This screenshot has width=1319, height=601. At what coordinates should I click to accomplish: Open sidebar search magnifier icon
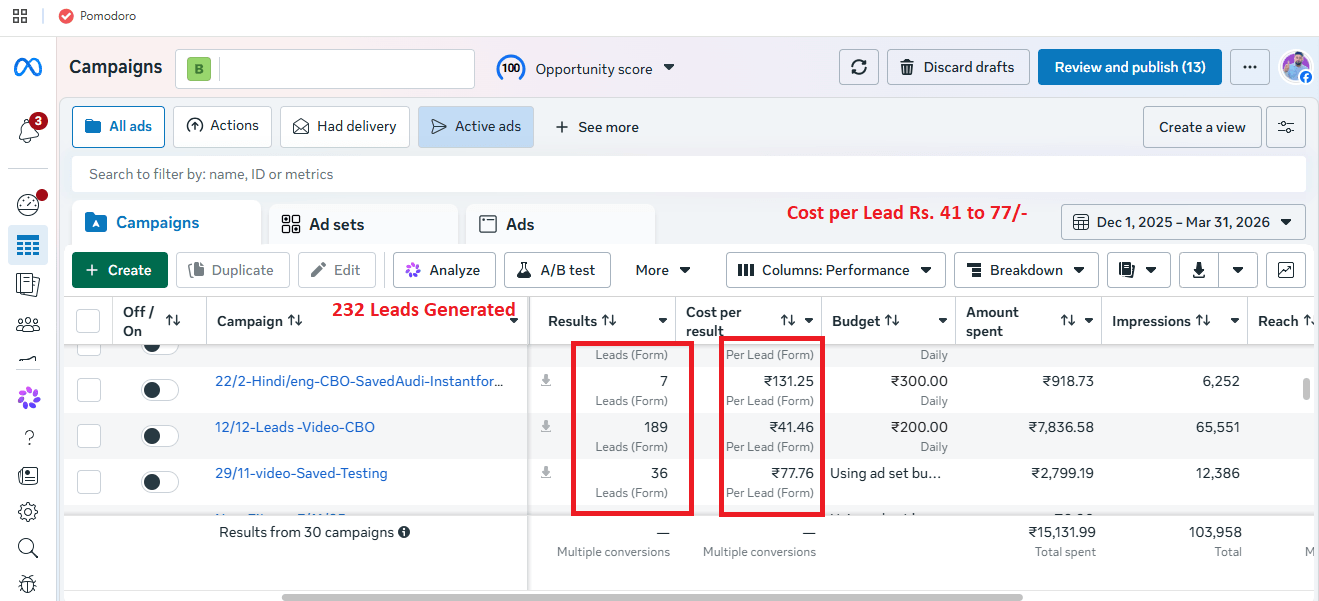tap(28, 548)
